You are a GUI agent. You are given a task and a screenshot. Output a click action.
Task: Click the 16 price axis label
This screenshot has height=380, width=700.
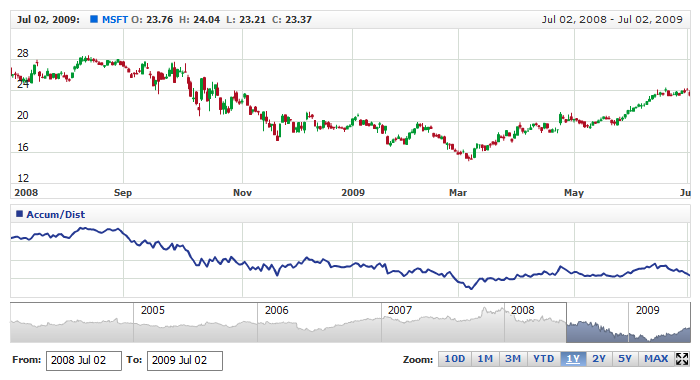pos(23,147)
